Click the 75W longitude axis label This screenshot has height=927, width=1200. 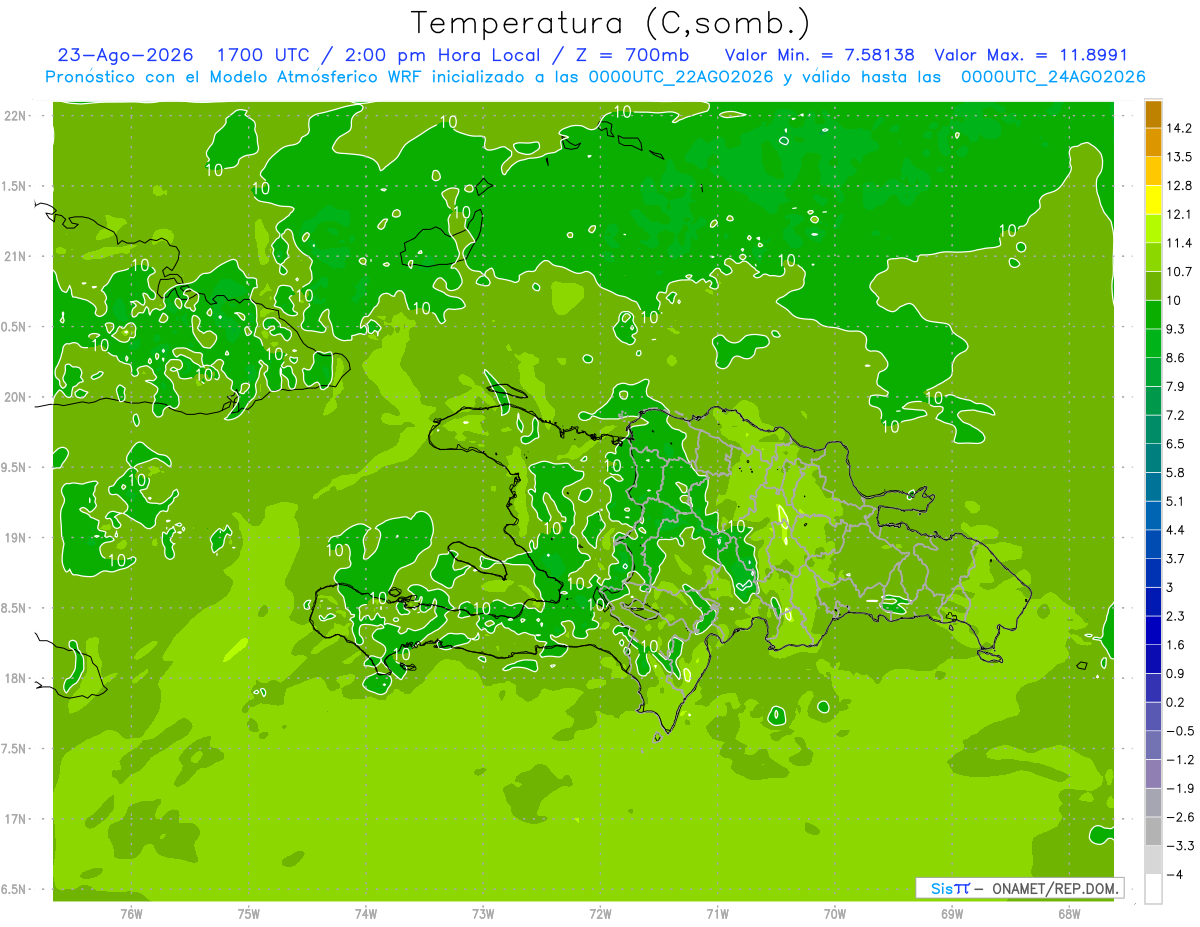(249, 914)
